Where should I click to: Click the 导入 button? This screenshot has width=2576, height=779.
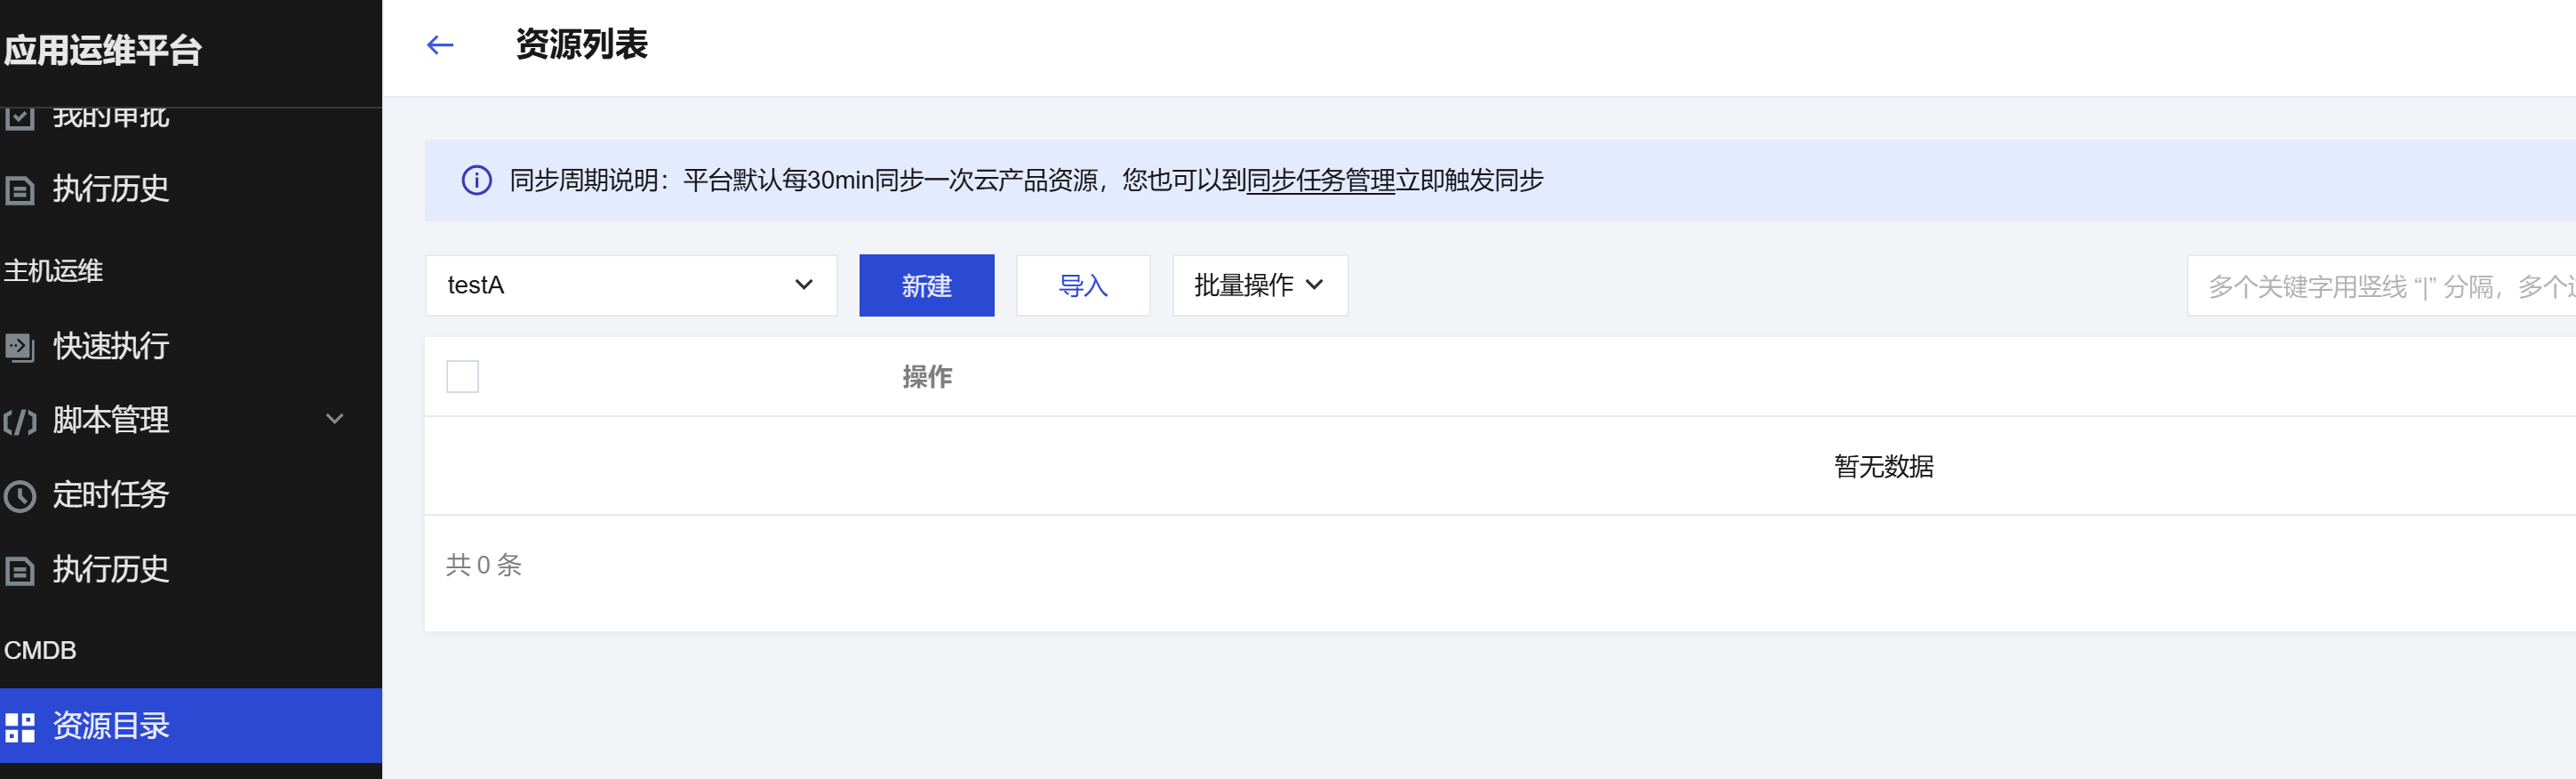(1082, 286)
